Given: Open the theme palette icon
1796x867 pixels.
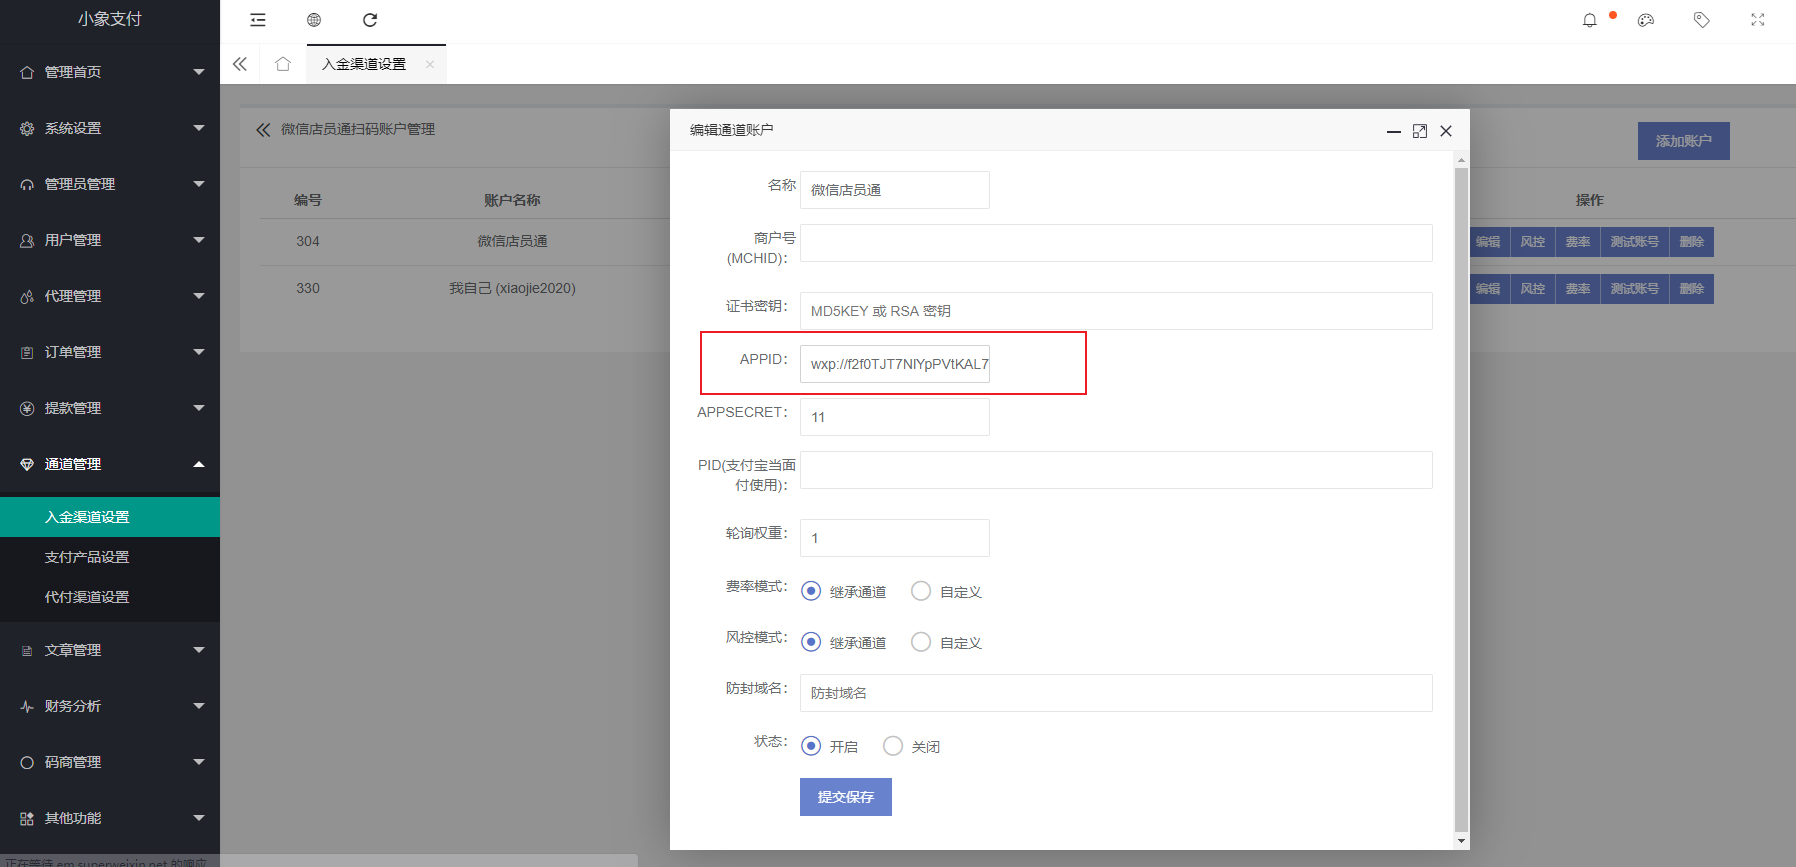Looking at the screenshot, I should [x=1646, y=20].
